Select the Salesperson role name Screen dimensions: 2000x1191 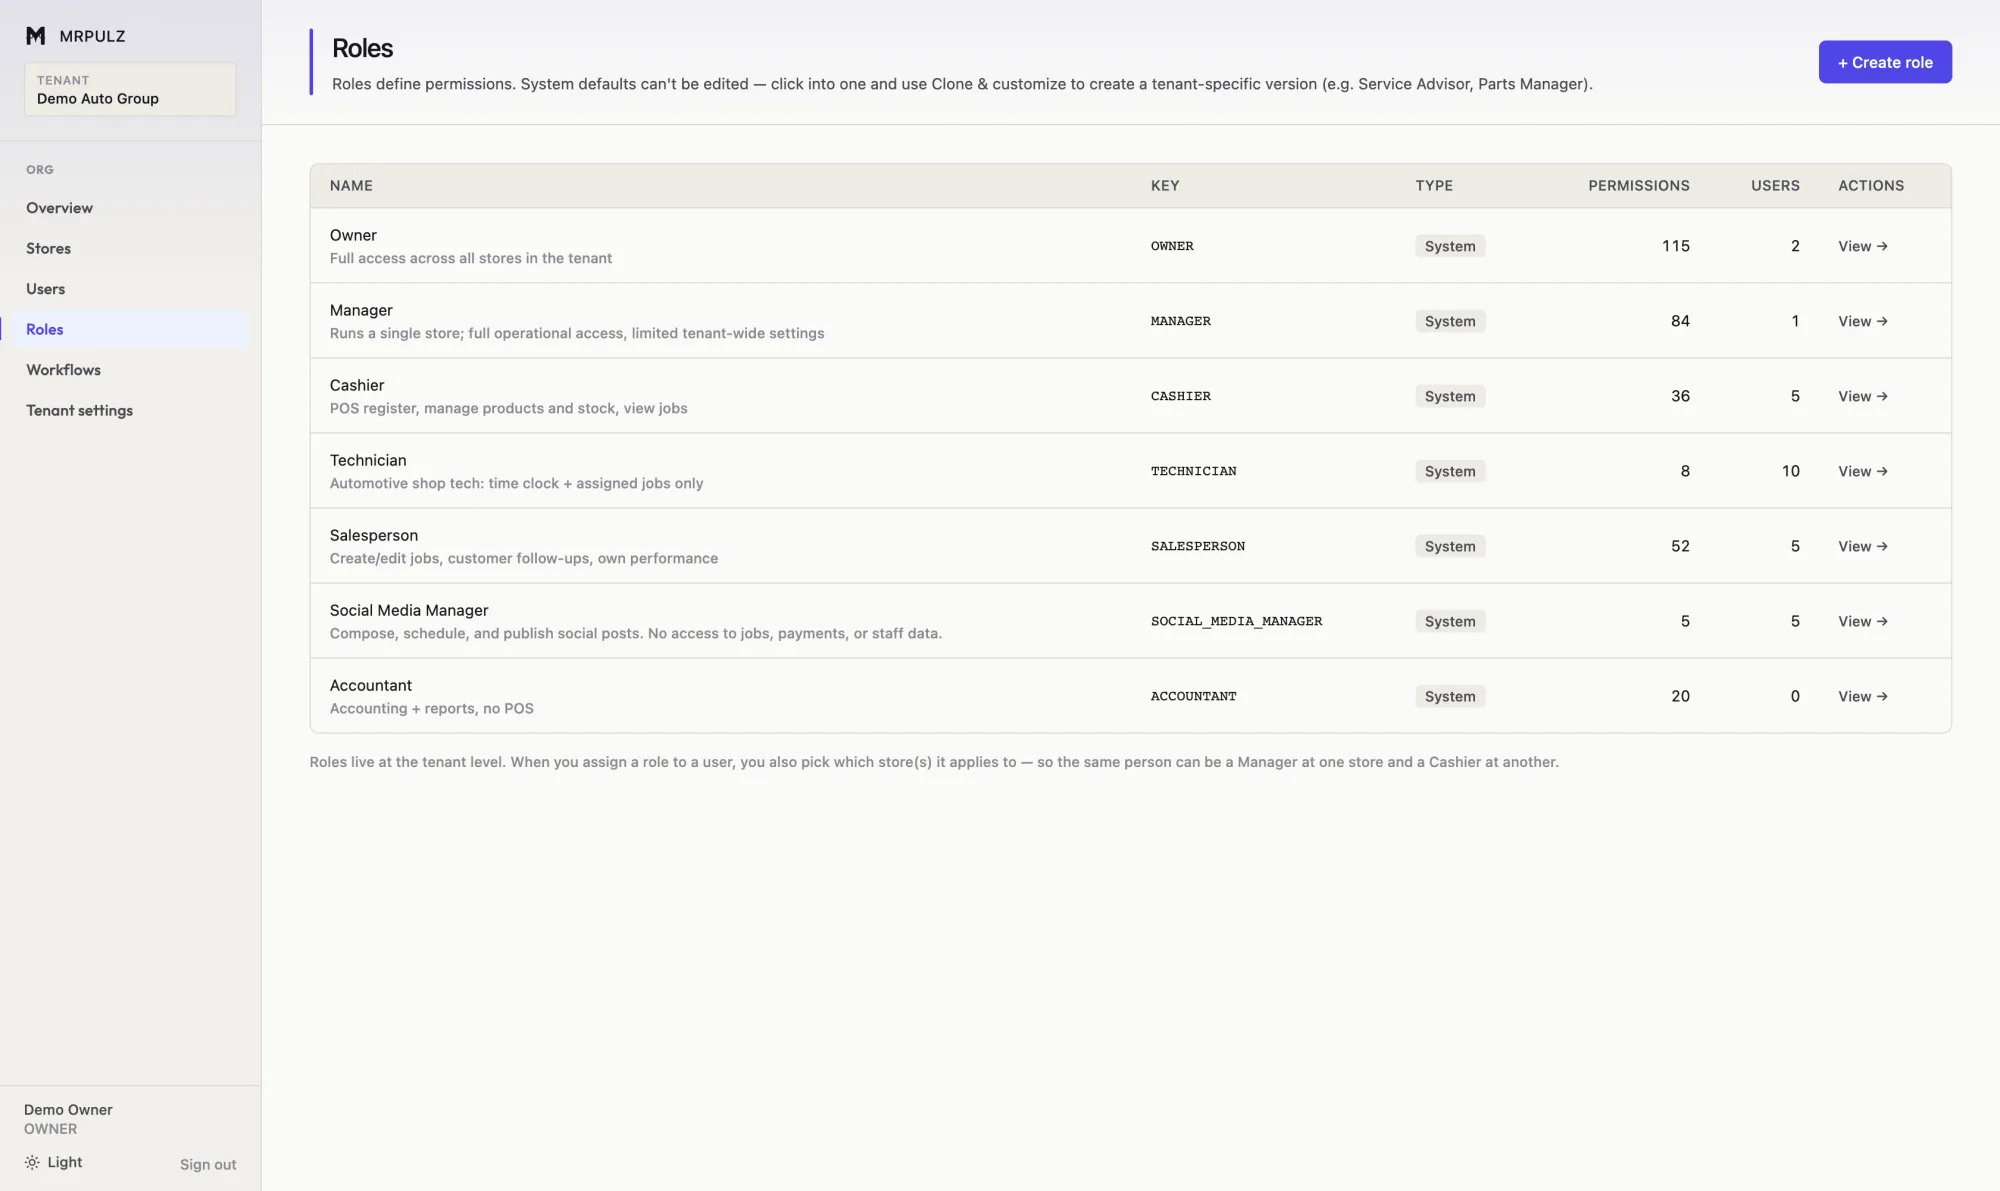coord(374,535)
